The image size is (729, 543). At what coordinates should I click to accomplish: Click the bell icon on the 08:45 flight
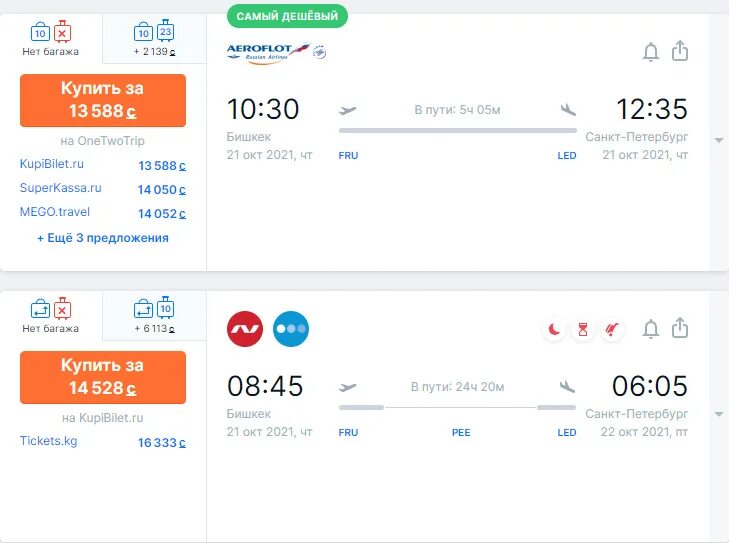(x=650, y=329)
